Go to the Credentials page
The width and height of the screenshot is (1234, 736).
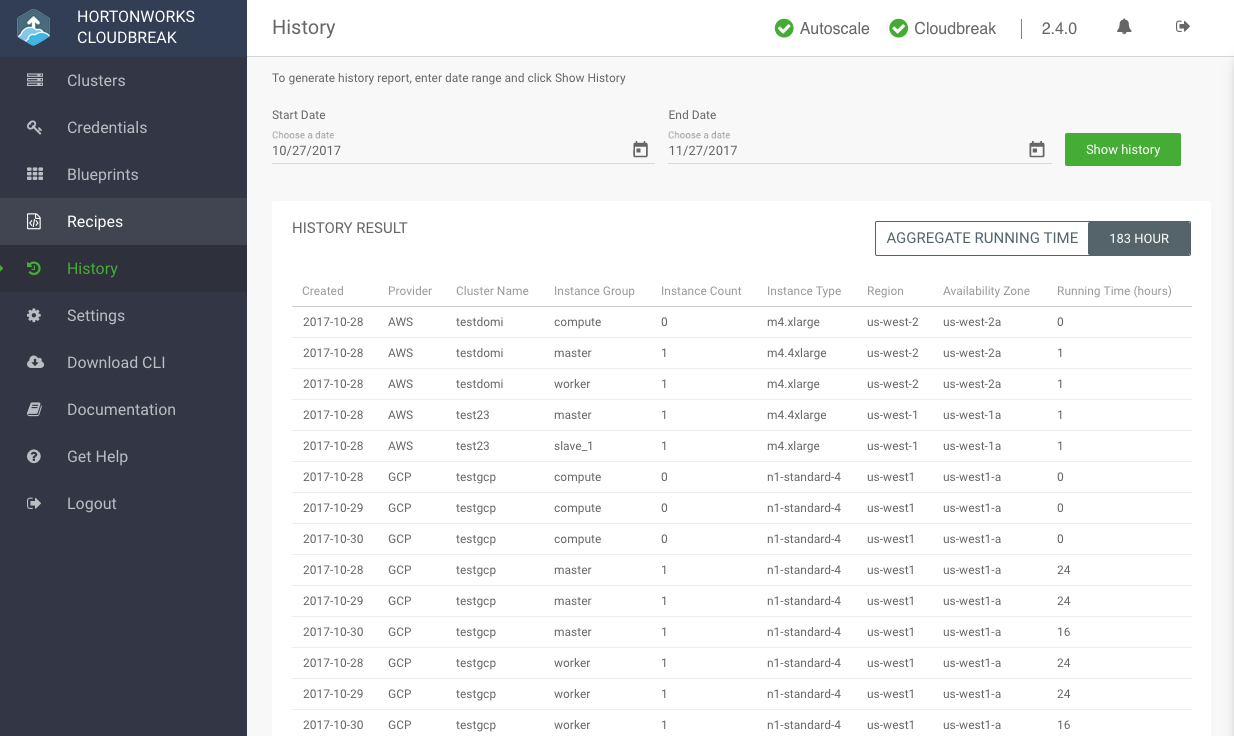(123, 127)
